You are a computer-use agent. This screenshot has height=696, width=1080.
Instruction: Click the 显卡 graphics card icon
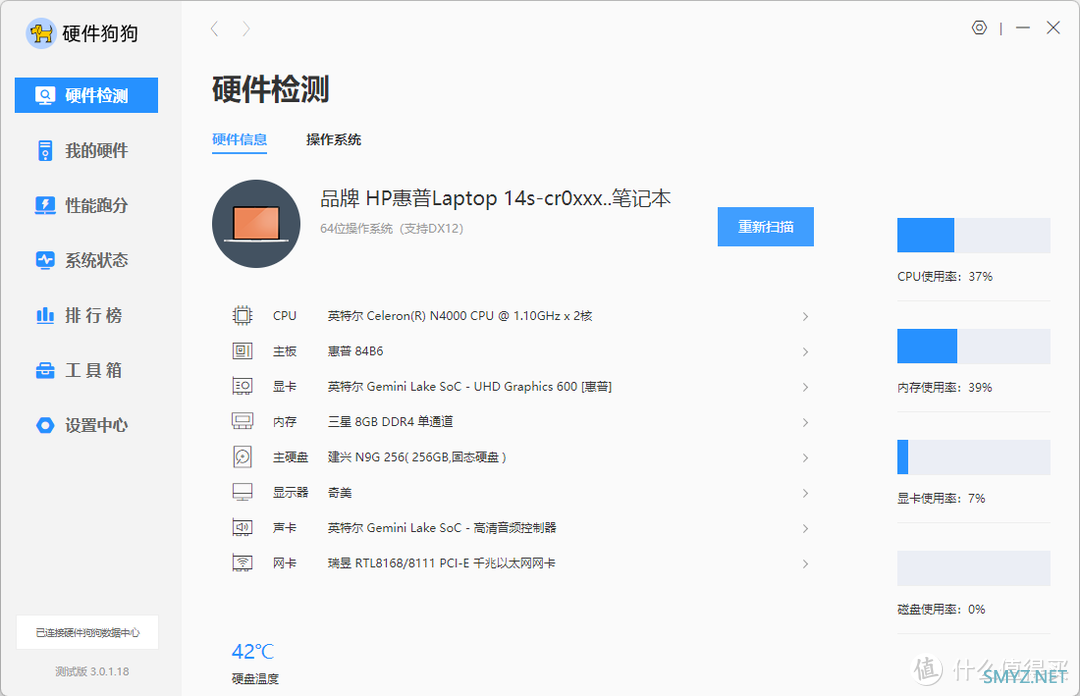point(242,386)
